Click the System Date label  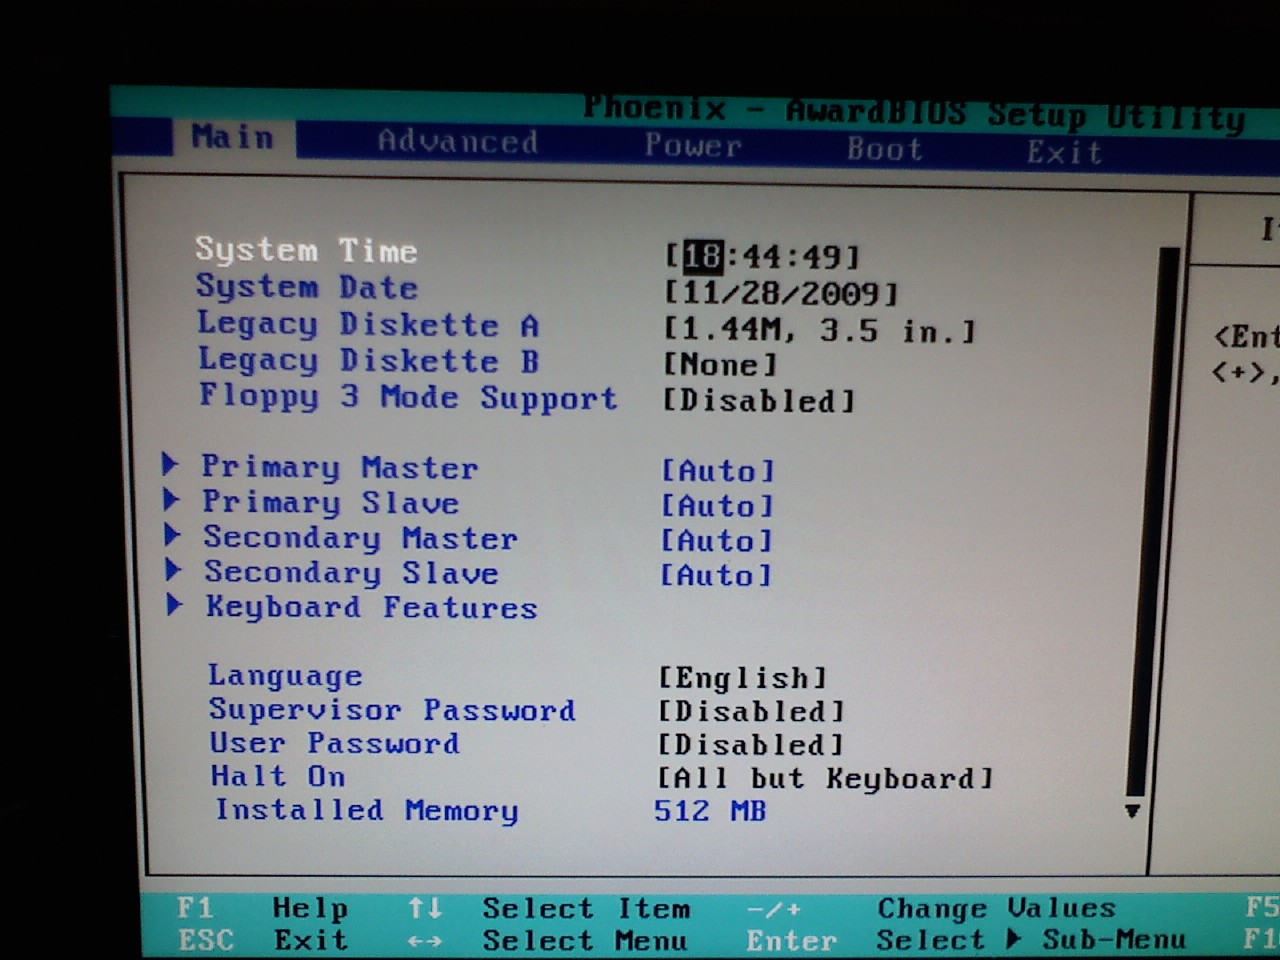(x=307, y=287)
